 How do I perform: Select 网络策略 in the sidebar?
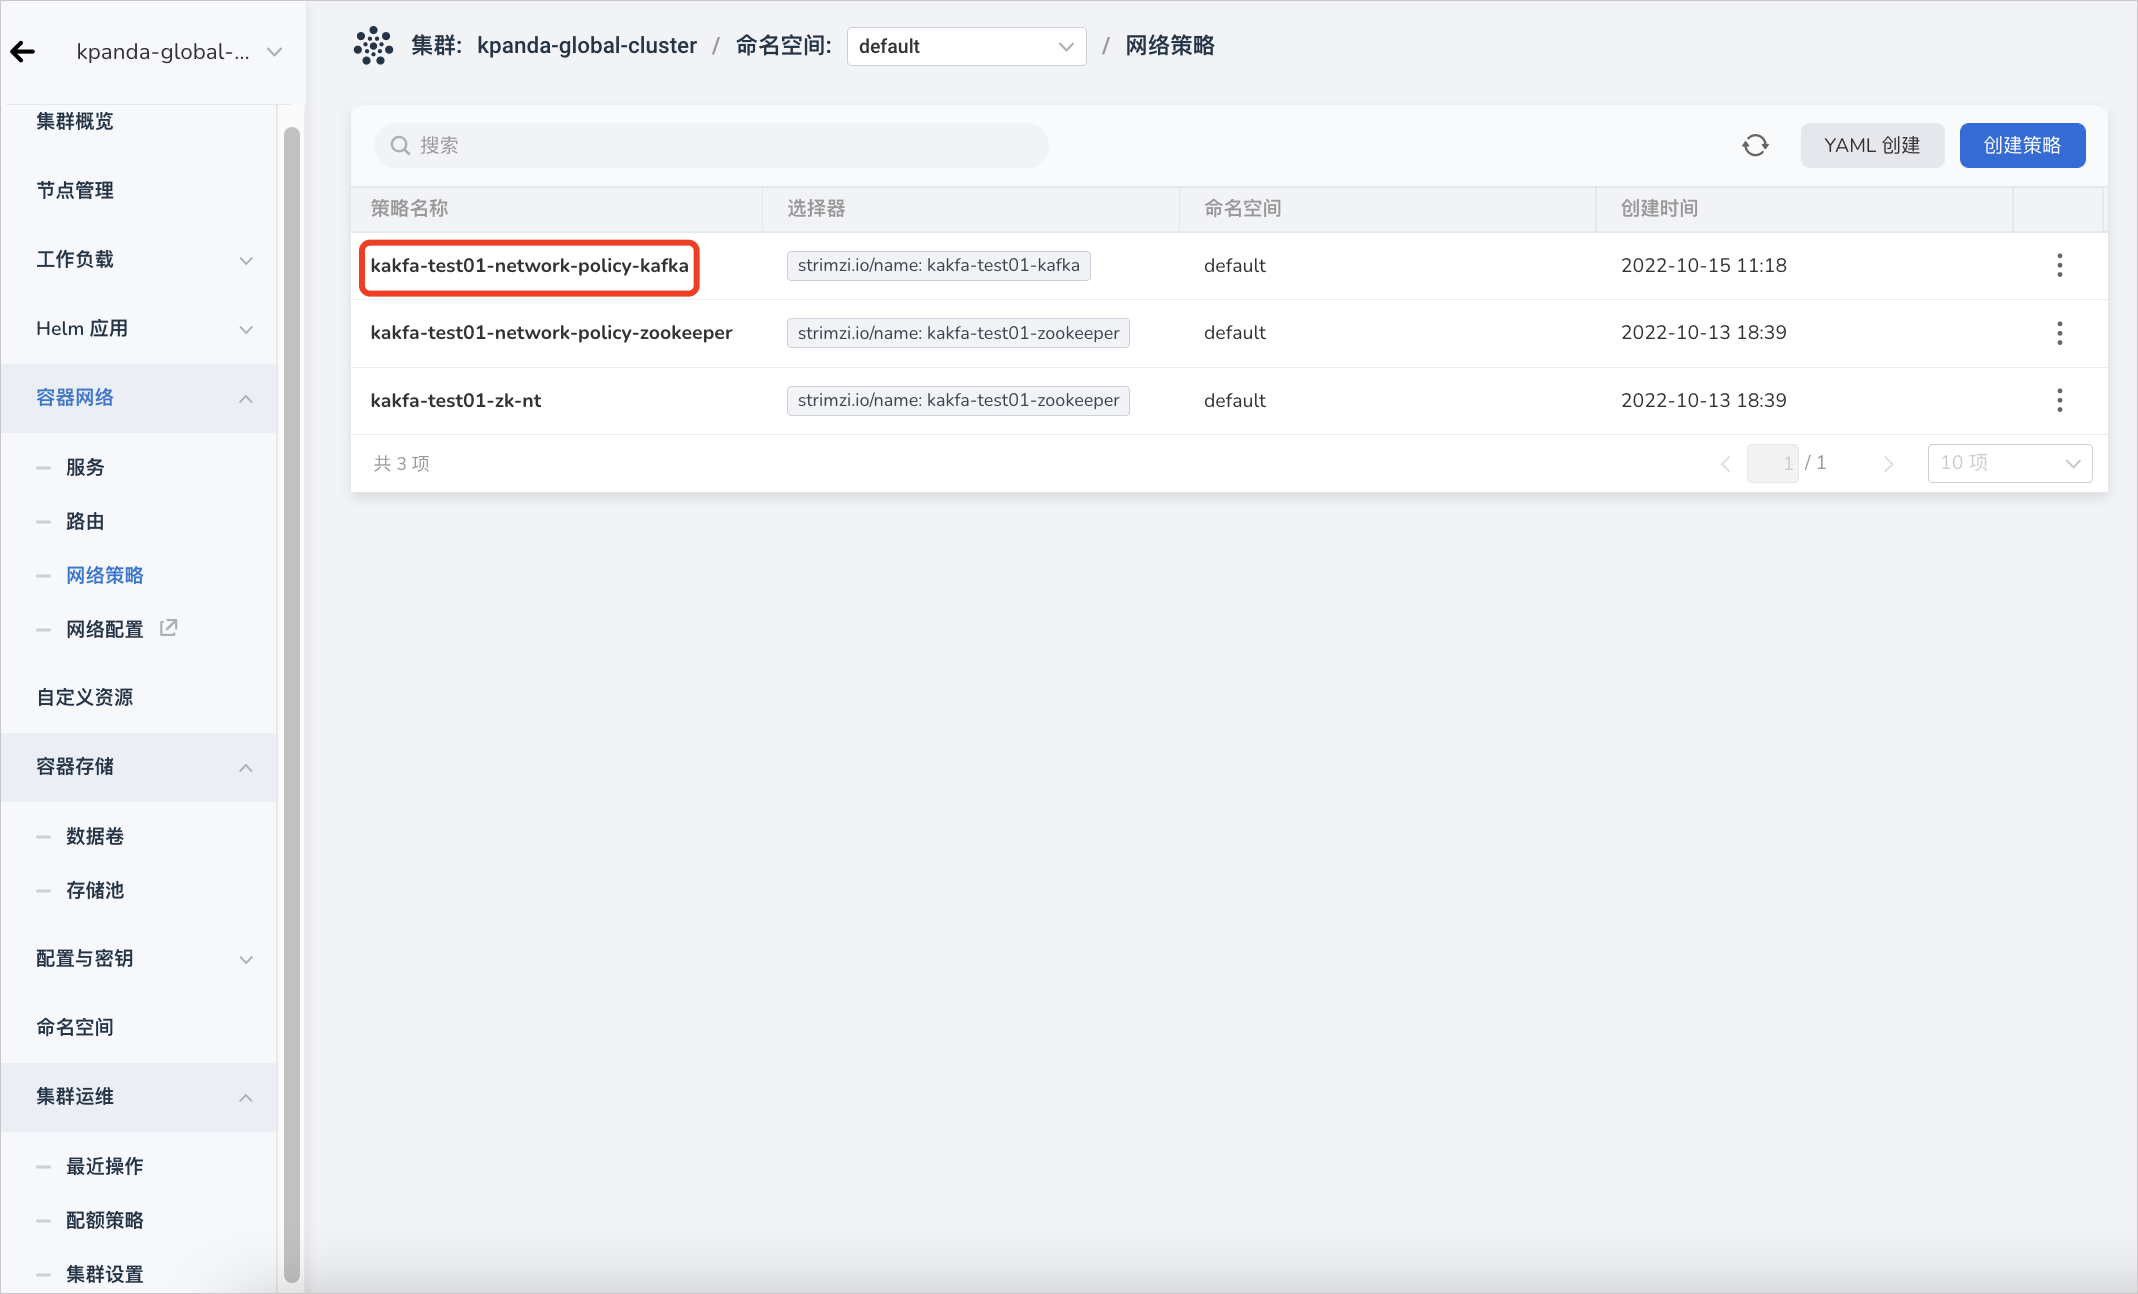pyautogui.click(x=105, y=575)
